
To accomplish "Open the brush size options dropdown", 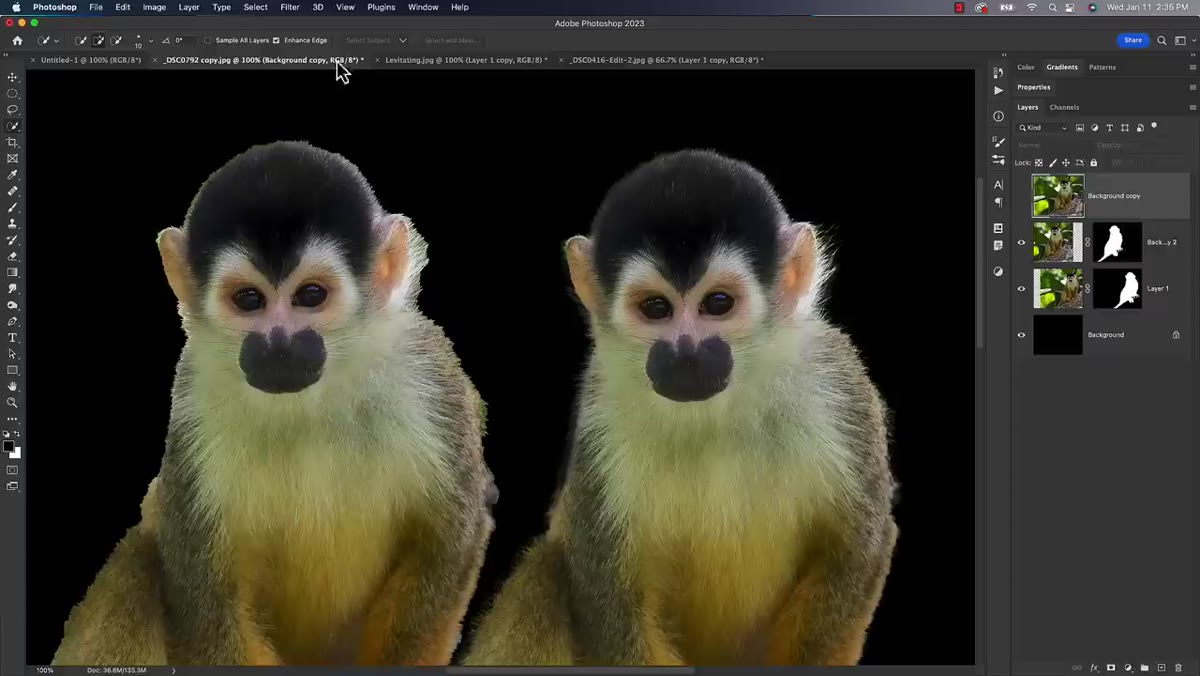I will tap(151, 41).
